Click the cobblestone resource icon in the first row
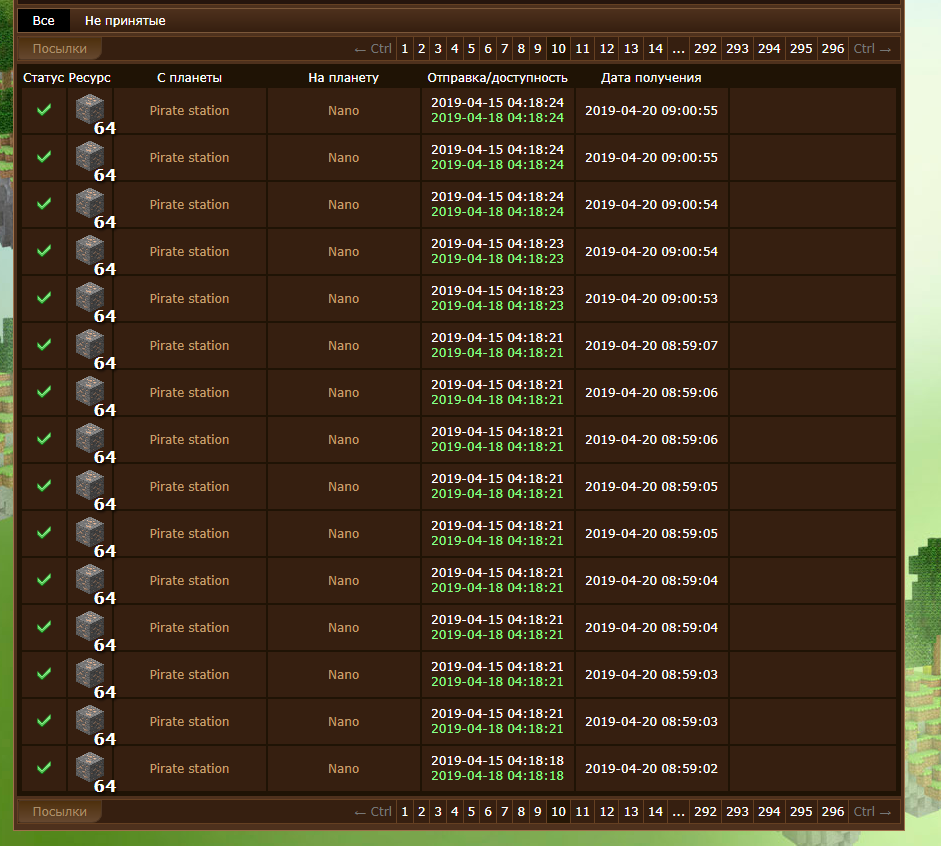Screen dimensions: 941x846 click(90, 109)
